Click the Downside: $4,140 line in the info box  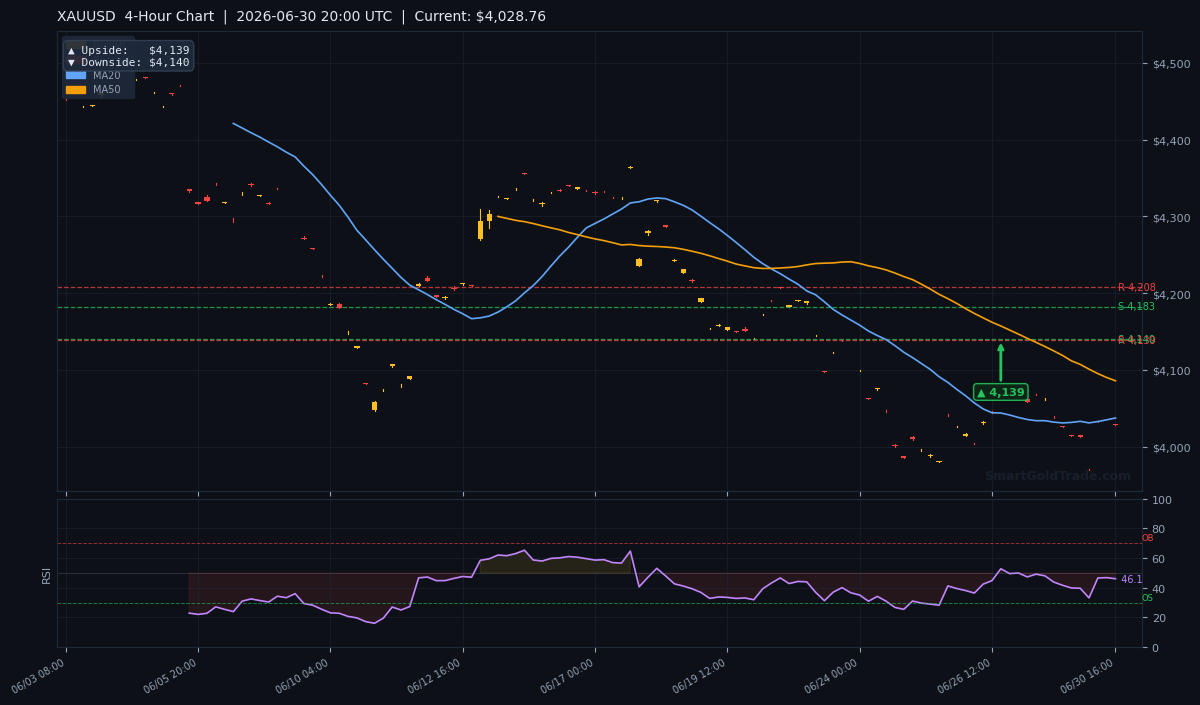[128, 62]
